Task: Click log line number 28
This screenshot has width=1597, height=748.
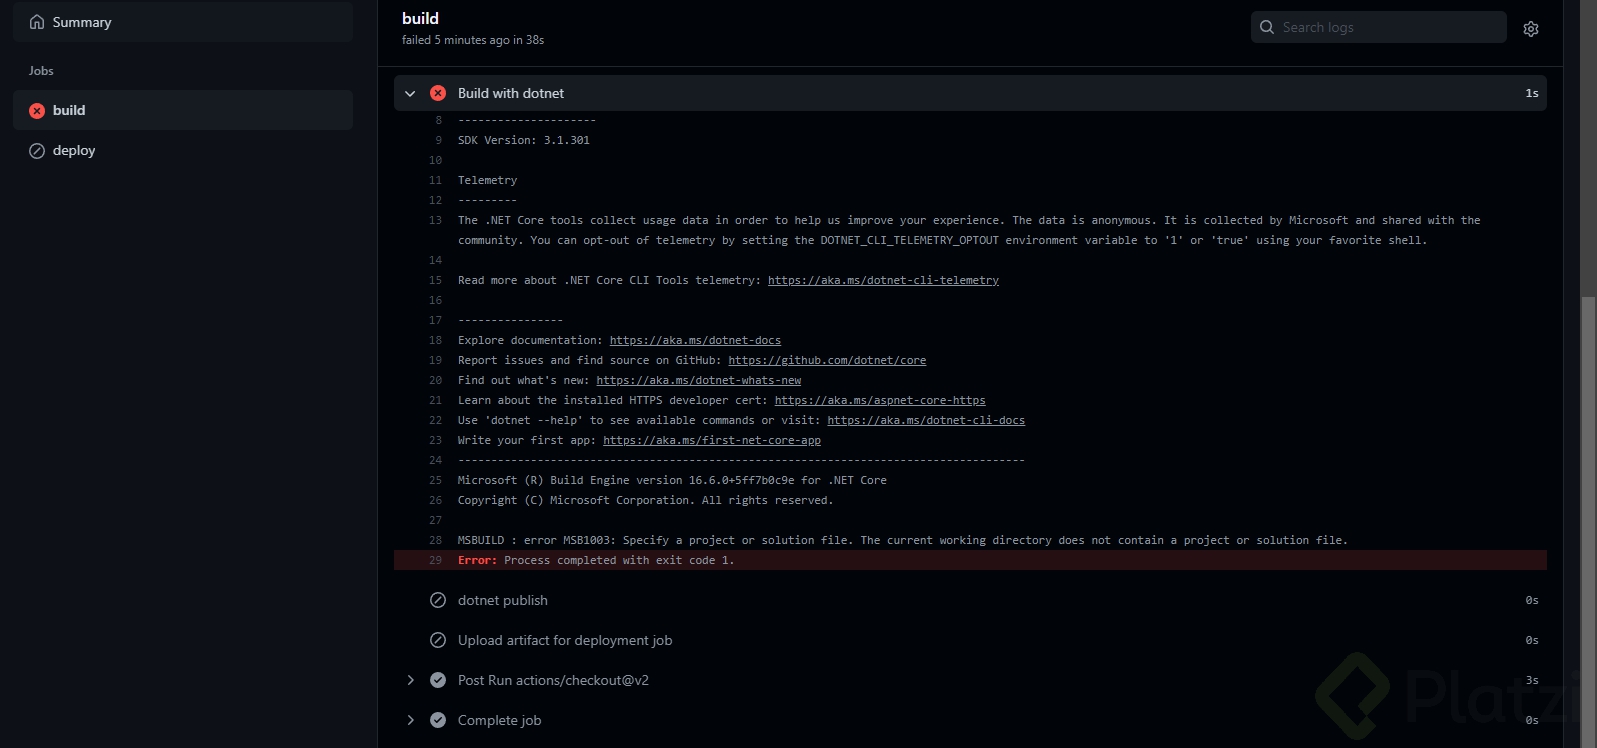Action: tap(435, 540)
